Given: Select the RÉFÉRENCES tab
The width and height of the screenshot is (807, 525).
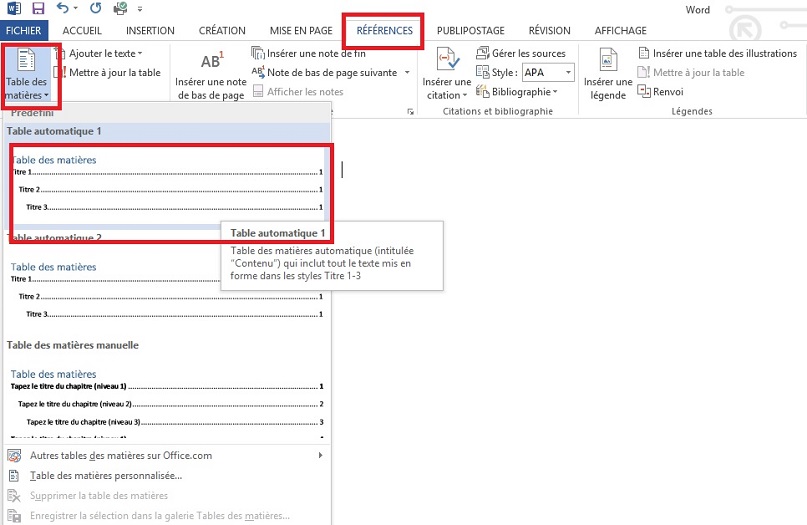Looking at the screenshot, I should (384, 30).
